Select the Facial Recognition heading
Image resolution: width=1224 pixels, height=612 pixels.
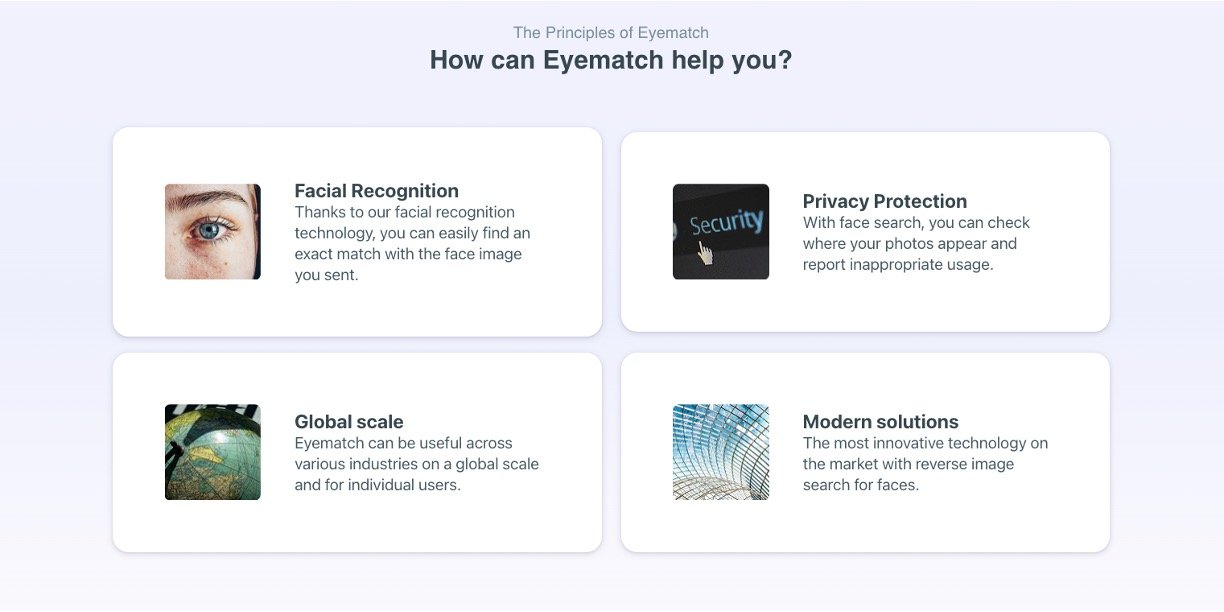(376, 191)
